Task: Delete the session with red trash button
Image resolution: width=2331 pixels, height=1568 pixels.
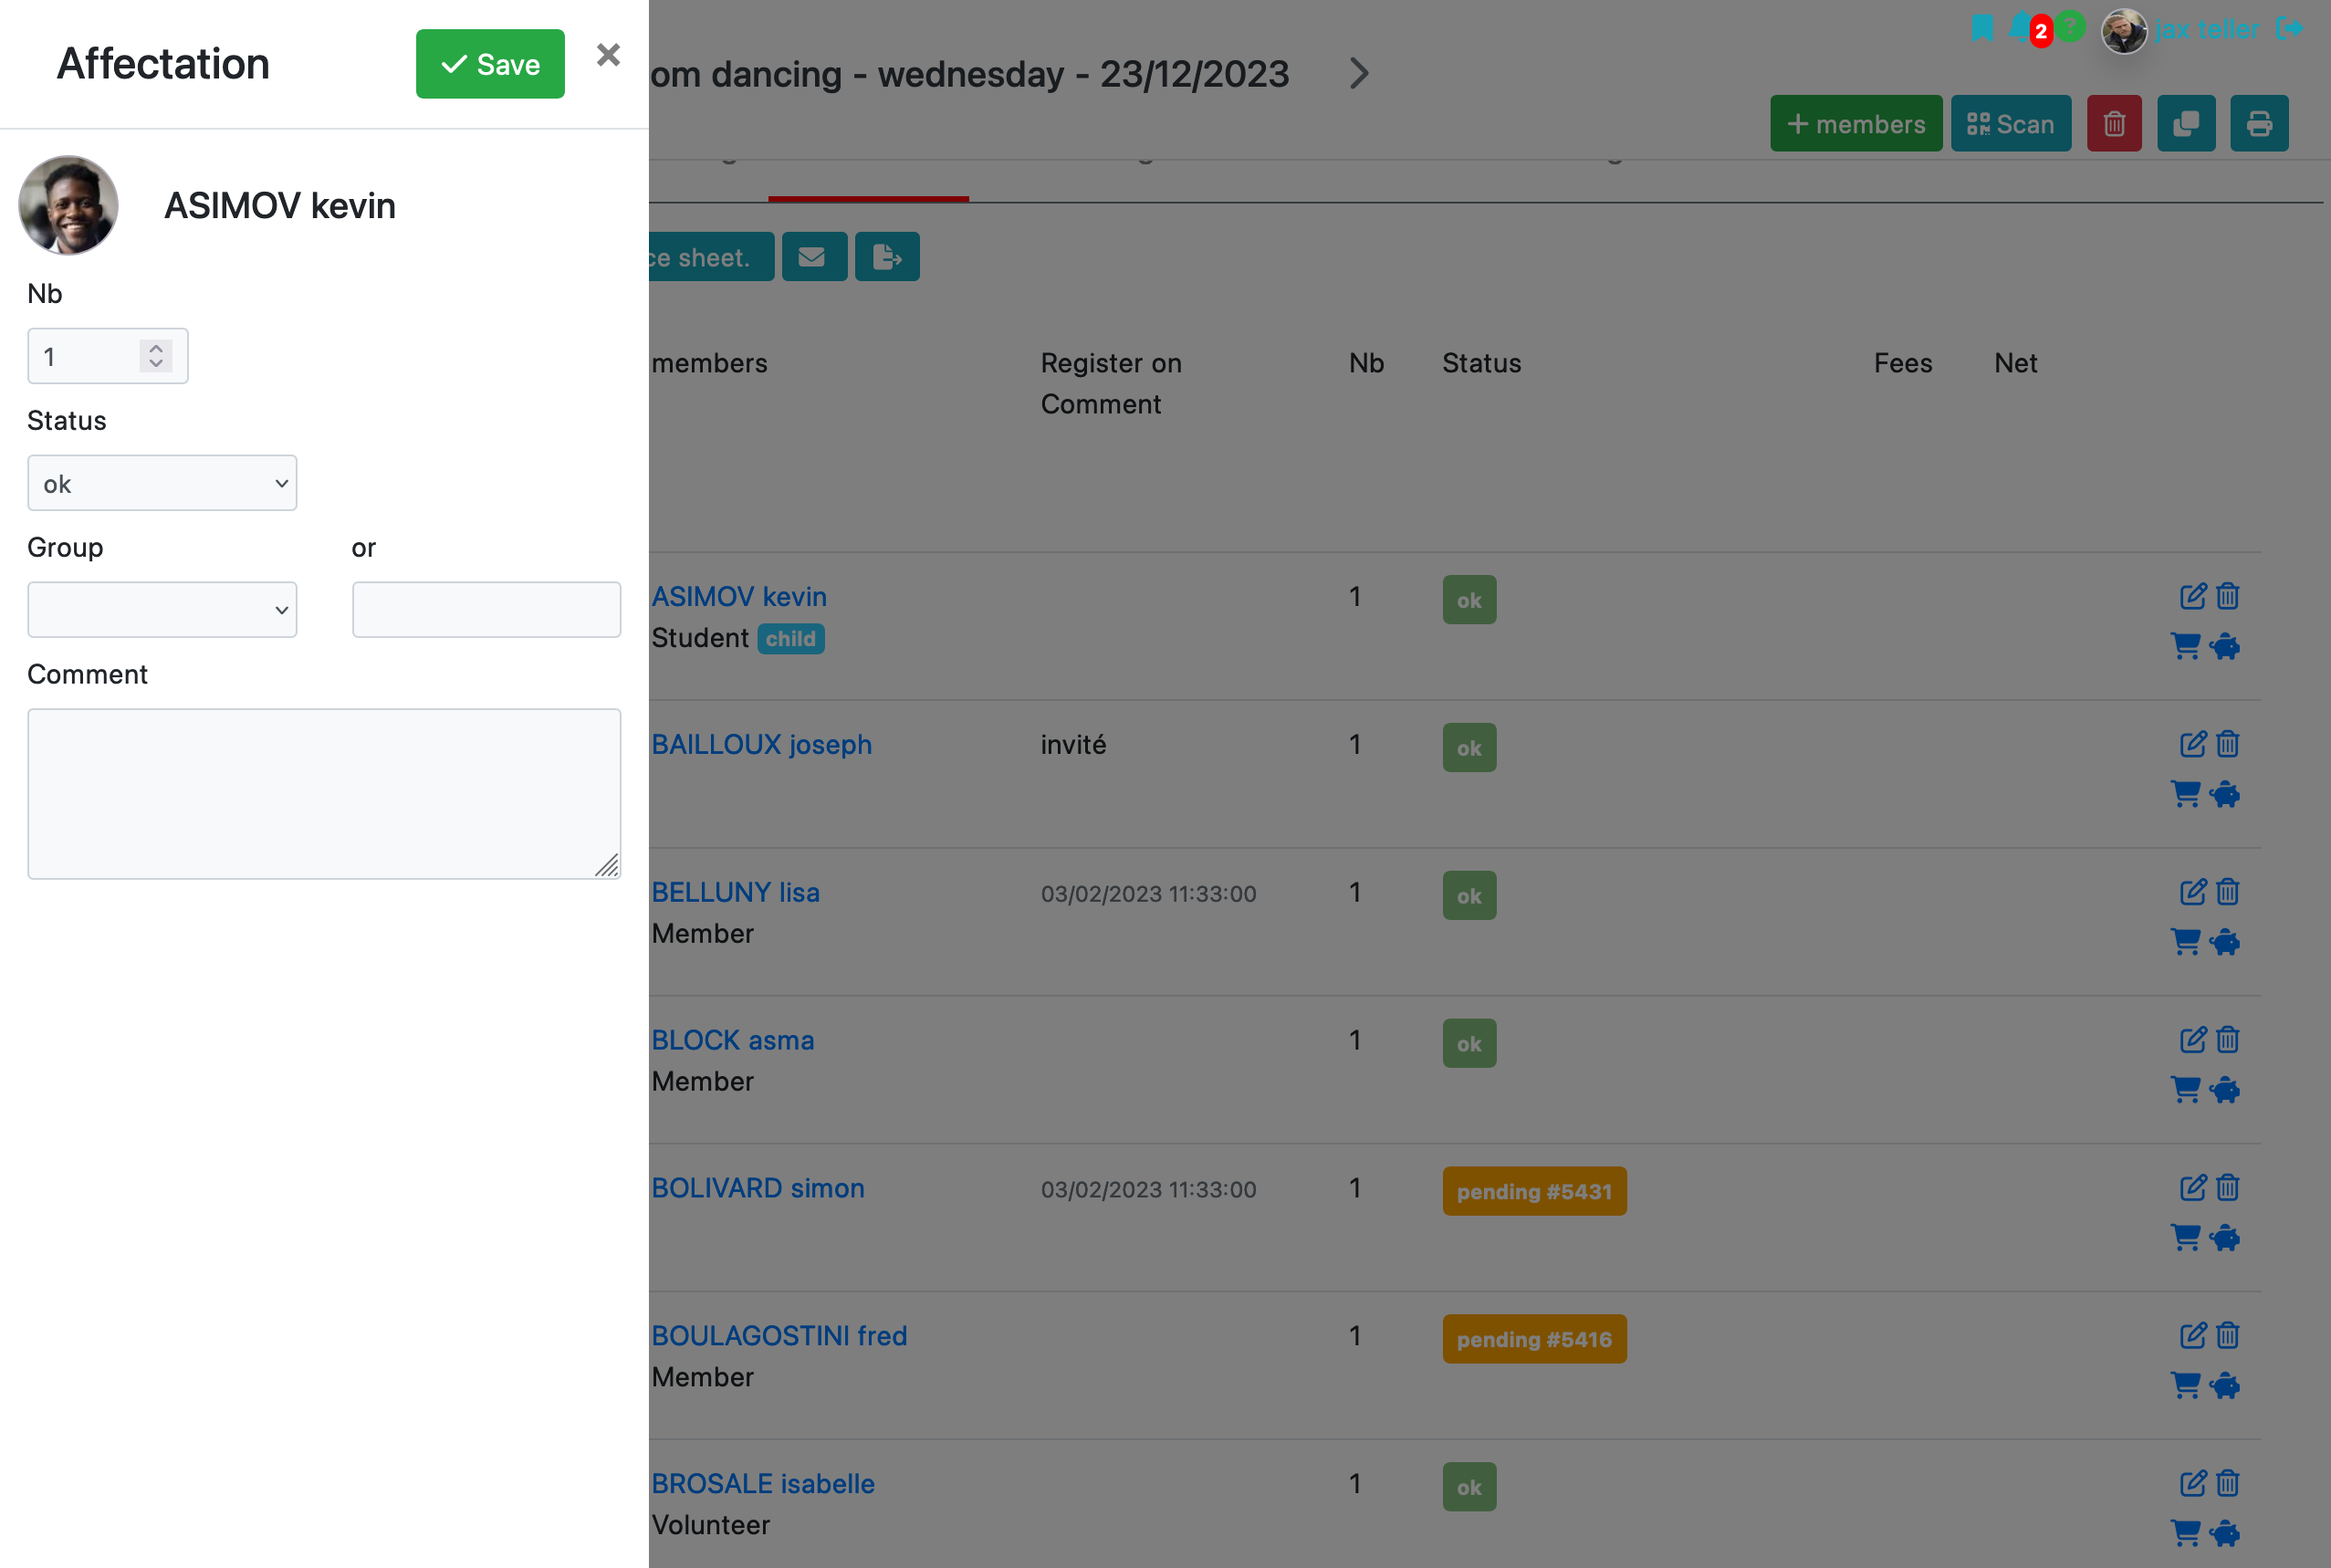Action: point(2114,124)
